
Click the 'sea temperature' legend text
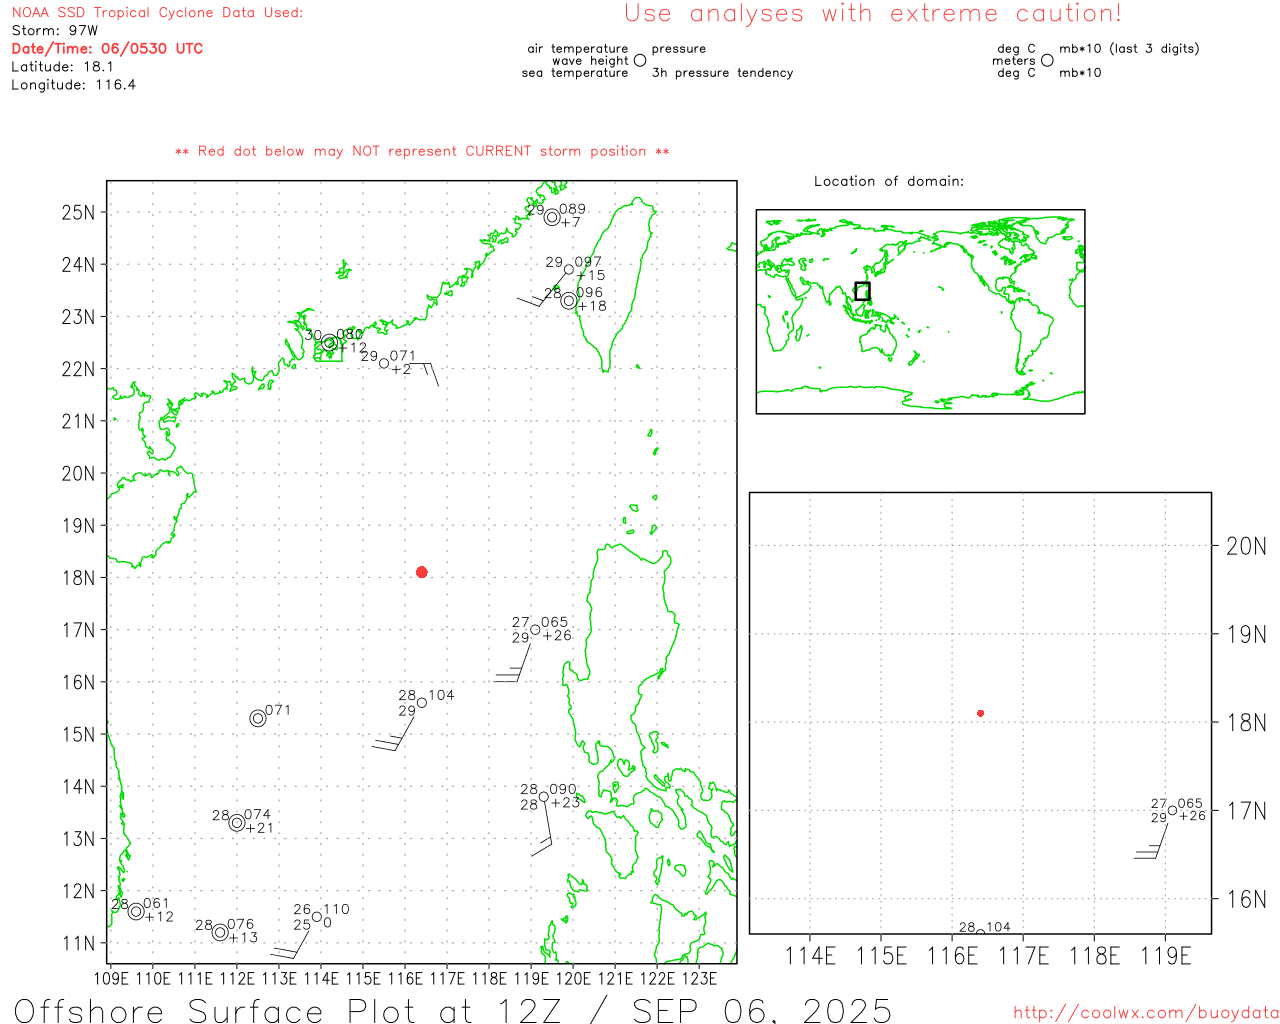tap(575, 73)
